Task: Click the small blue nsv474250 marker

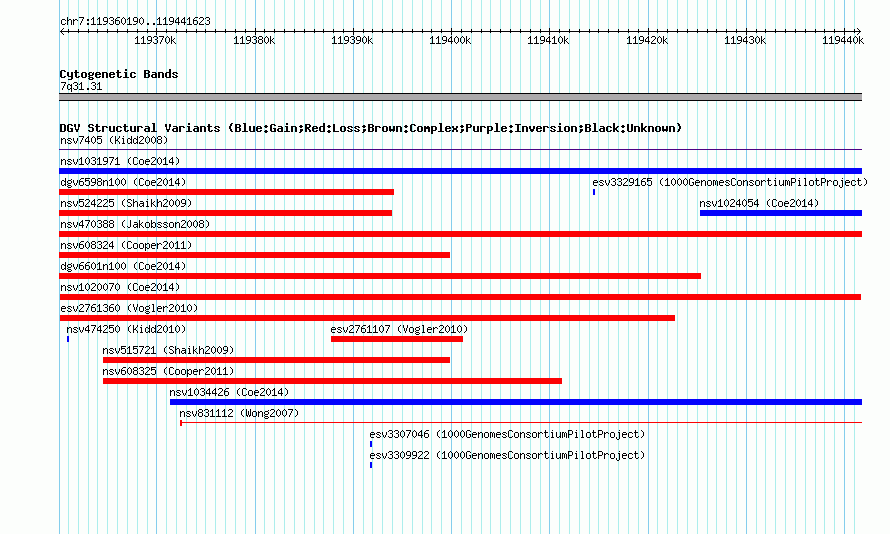Action: [x=68, y=339]
